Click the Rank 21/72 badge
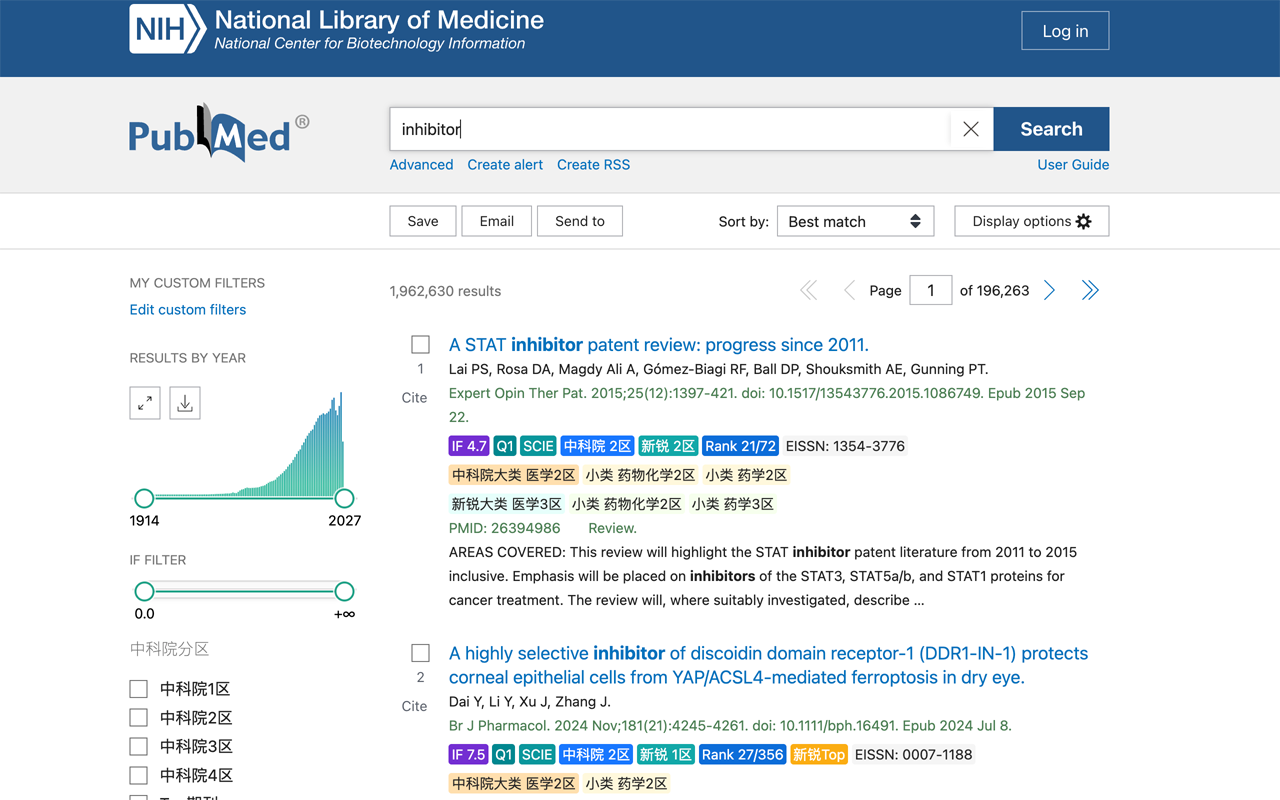1280x800 pixels. [x=740, y=446]
